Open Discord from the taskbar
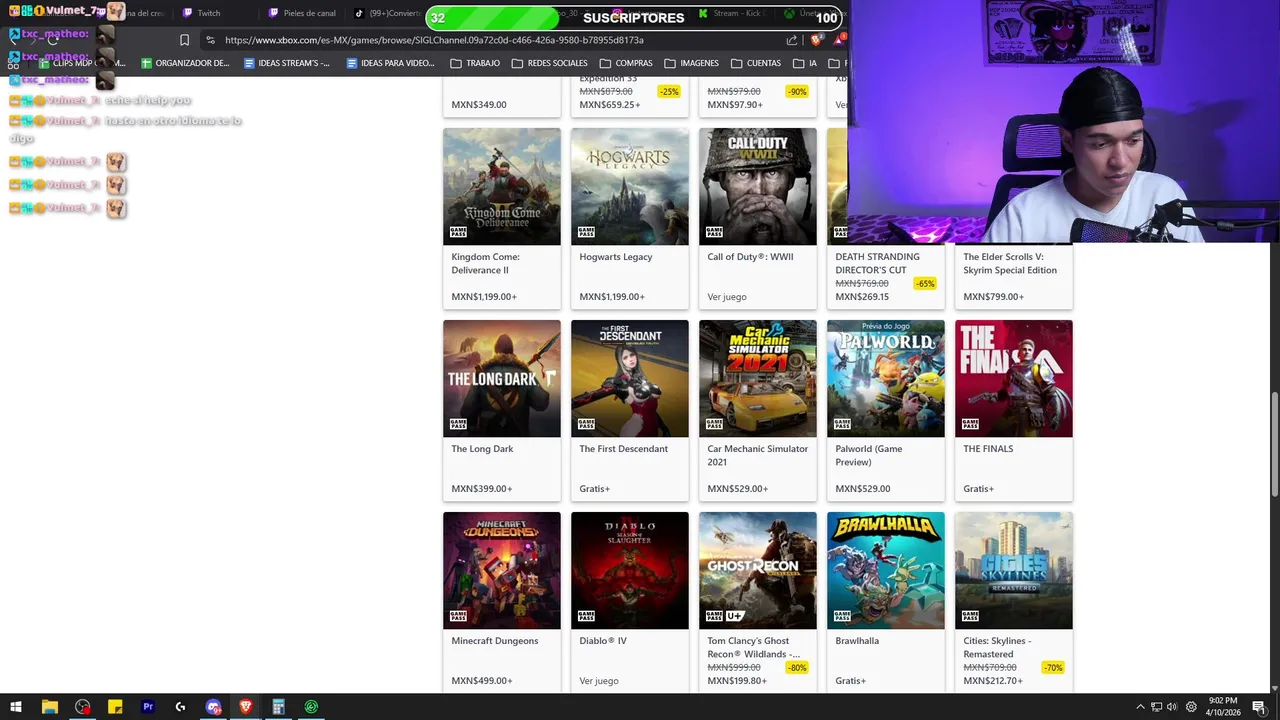Viewport: 1280px width, 720px height. pyautogui.click(x=213, y=707)
